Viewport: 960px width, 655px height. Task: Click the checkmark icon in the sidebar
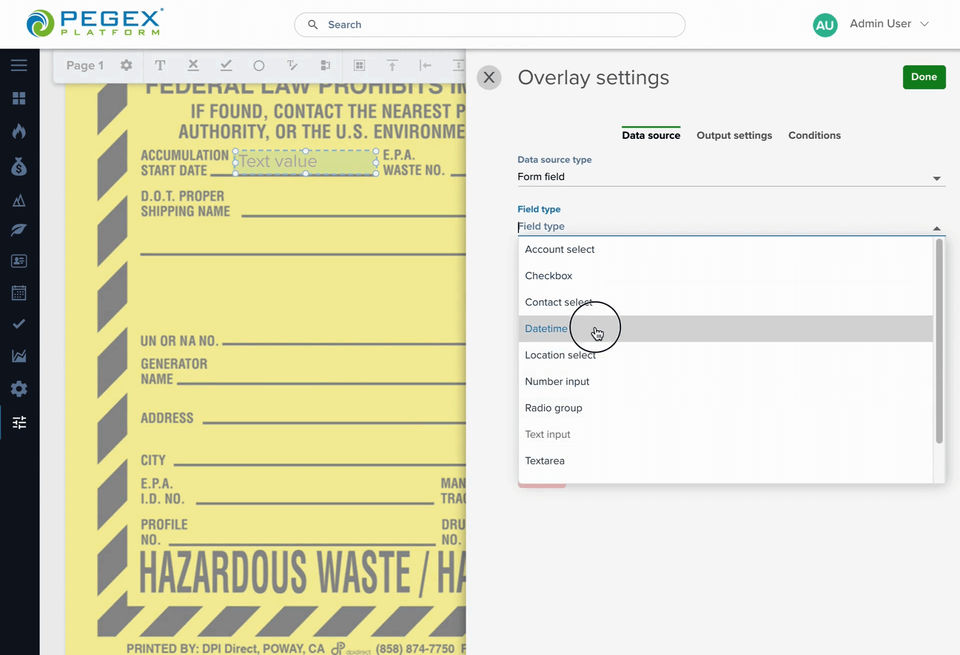pos(19,323)
